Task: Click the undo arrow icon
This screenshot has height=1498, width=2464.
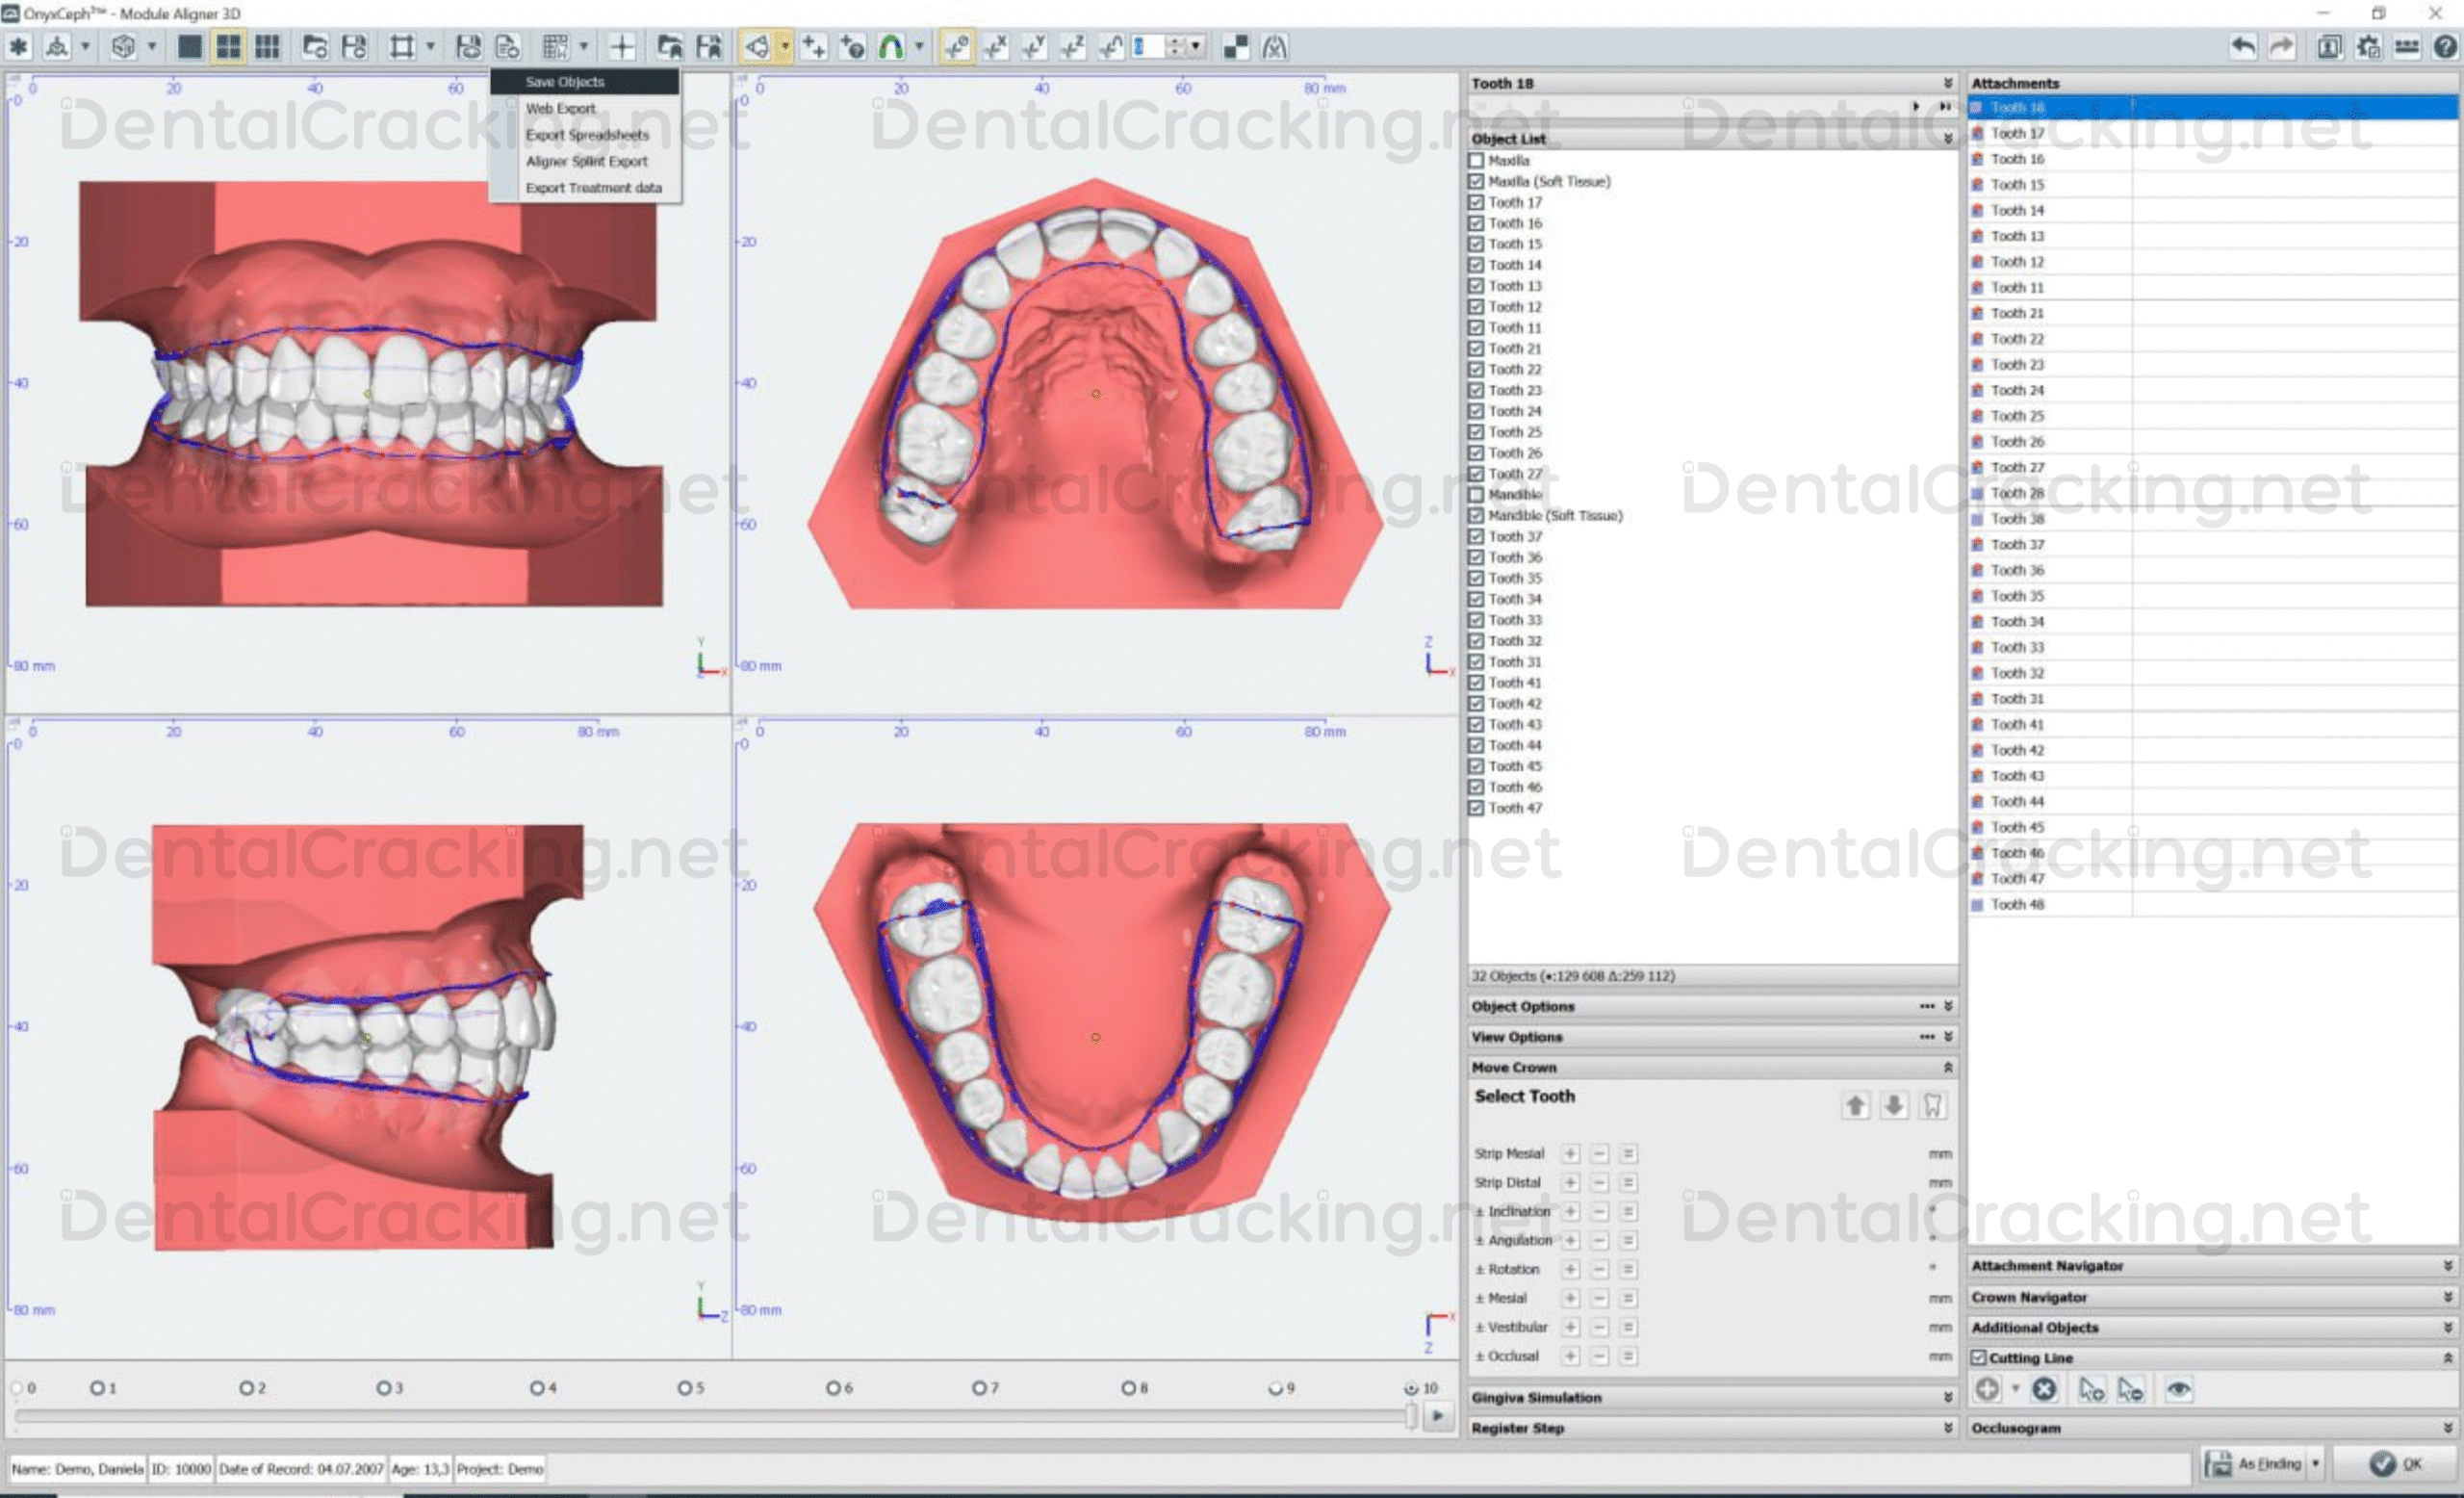Action: (x=2243, y=47)
